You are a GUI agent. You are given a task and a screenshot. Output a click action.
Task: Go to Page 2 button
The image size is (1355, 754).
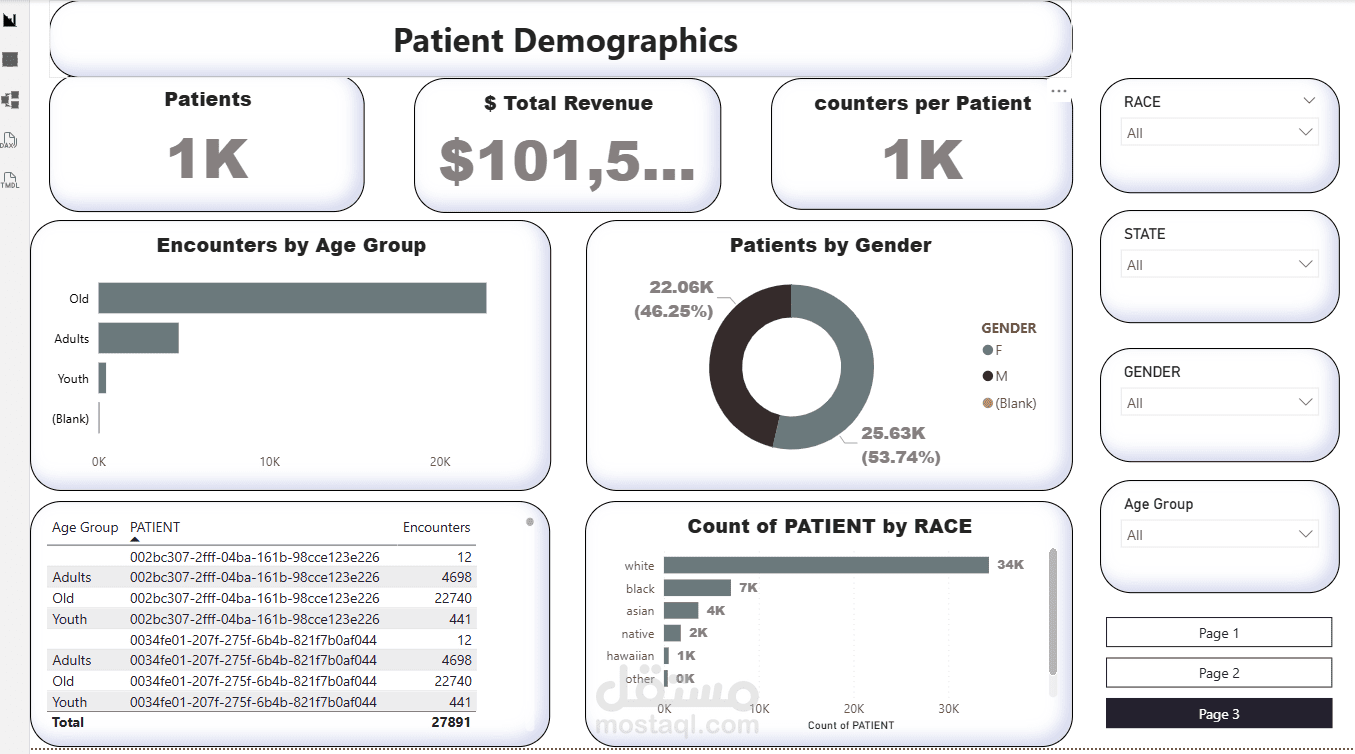[1219, 672]
